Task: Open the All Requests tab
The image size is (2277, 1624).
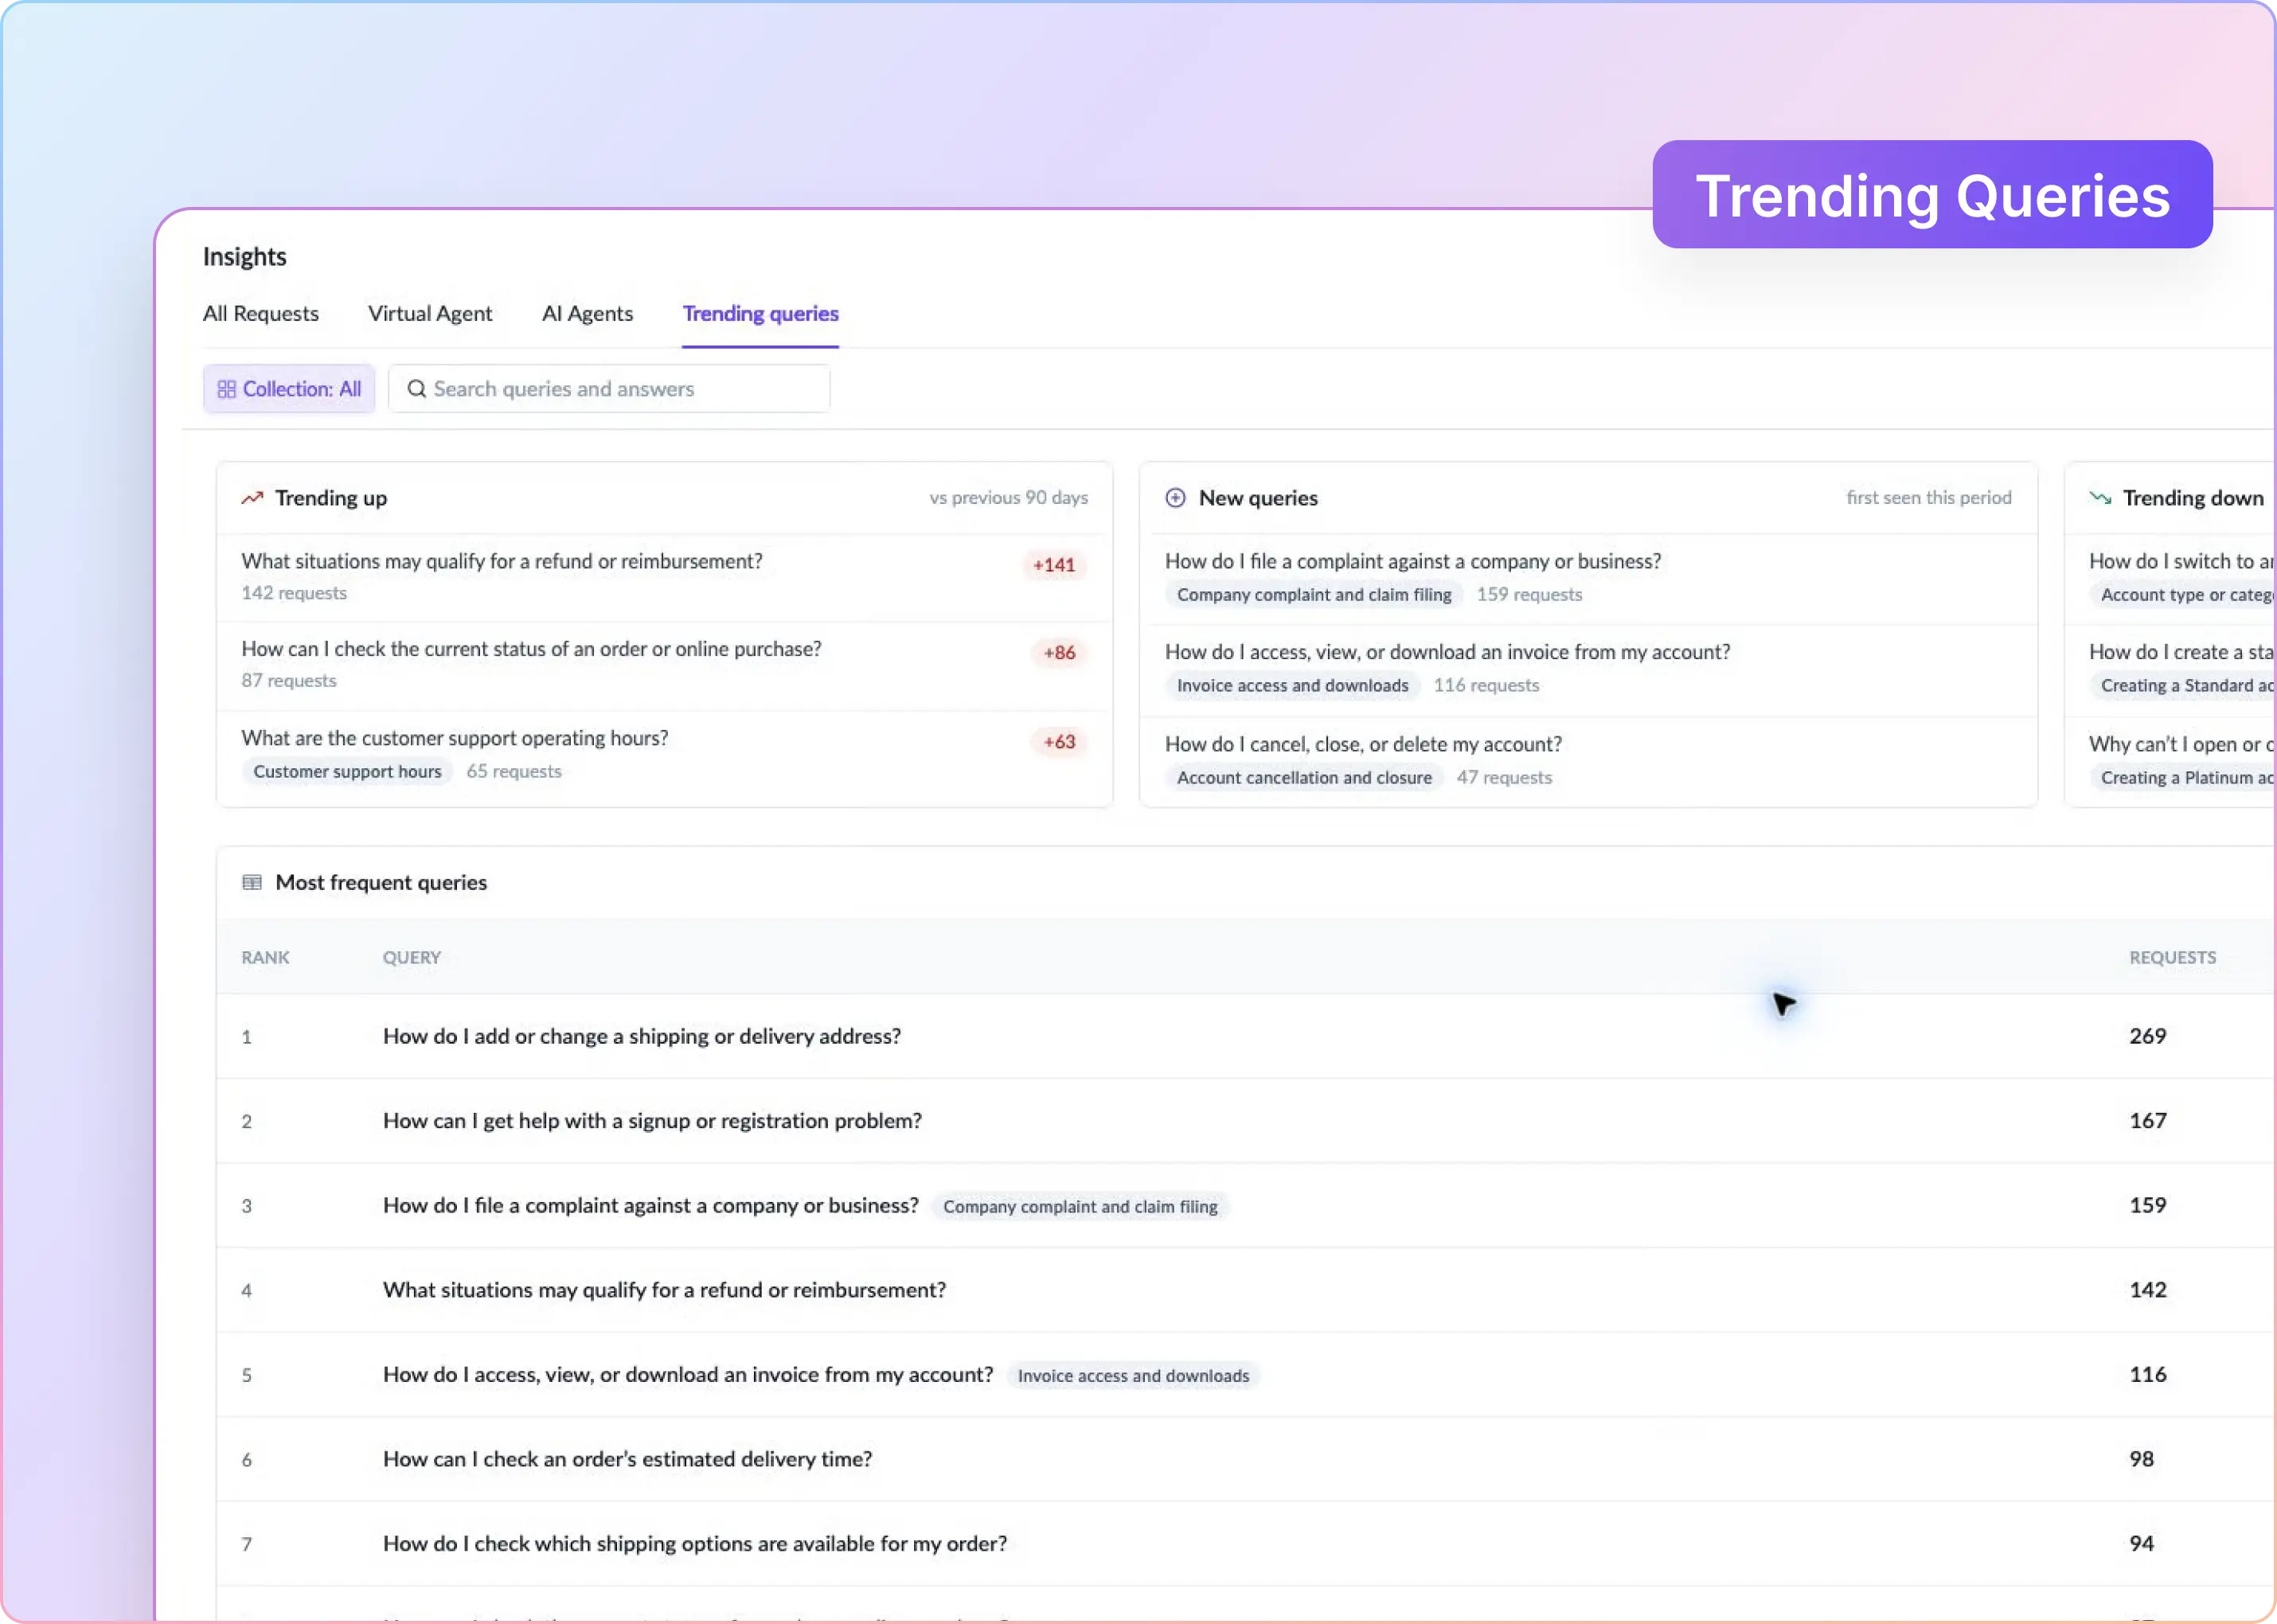Action: pyautogui.click(x=260, y=313)
